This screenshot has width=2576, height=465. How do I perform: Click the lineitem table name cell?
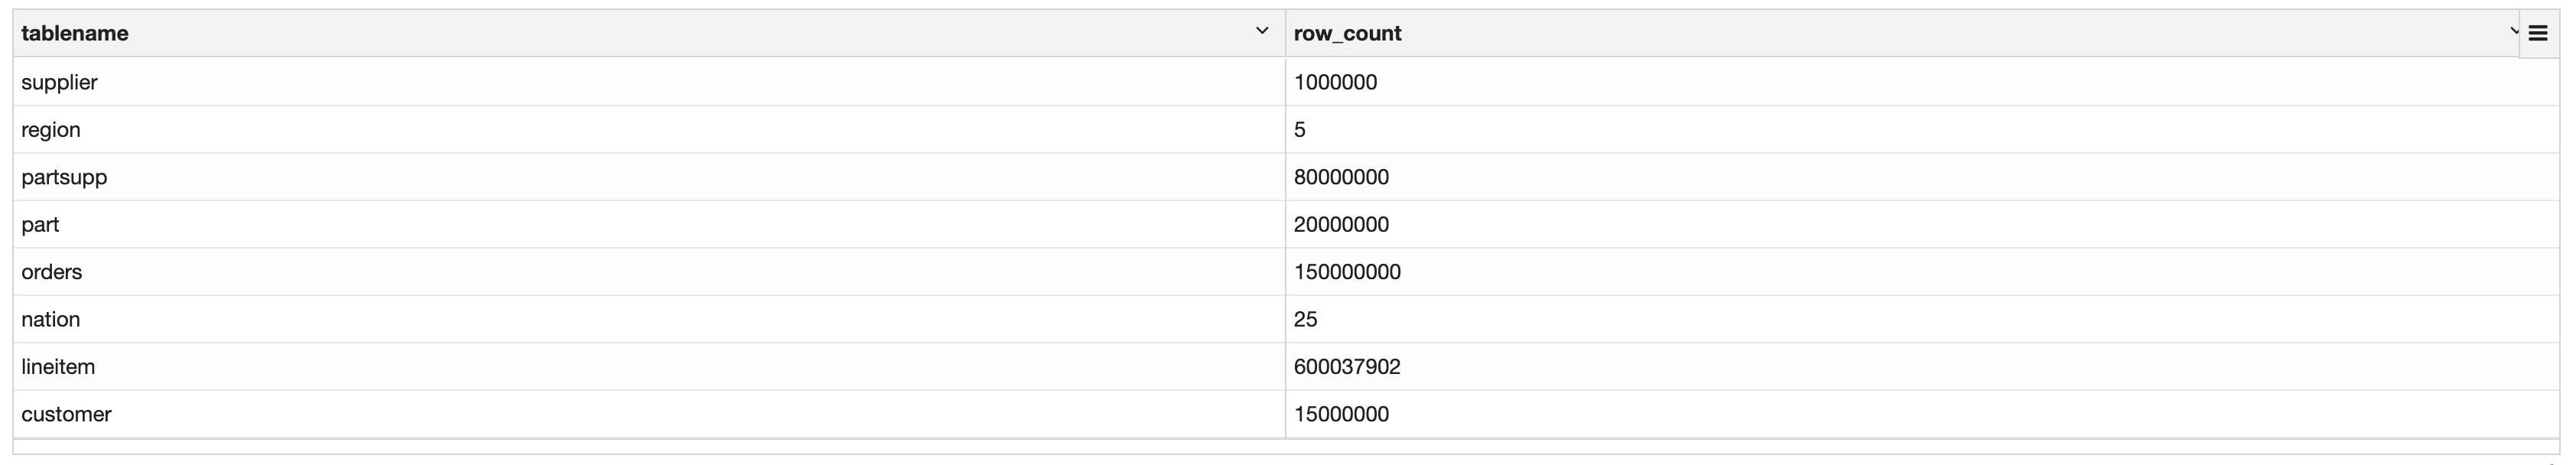click(x=58, y=367)
